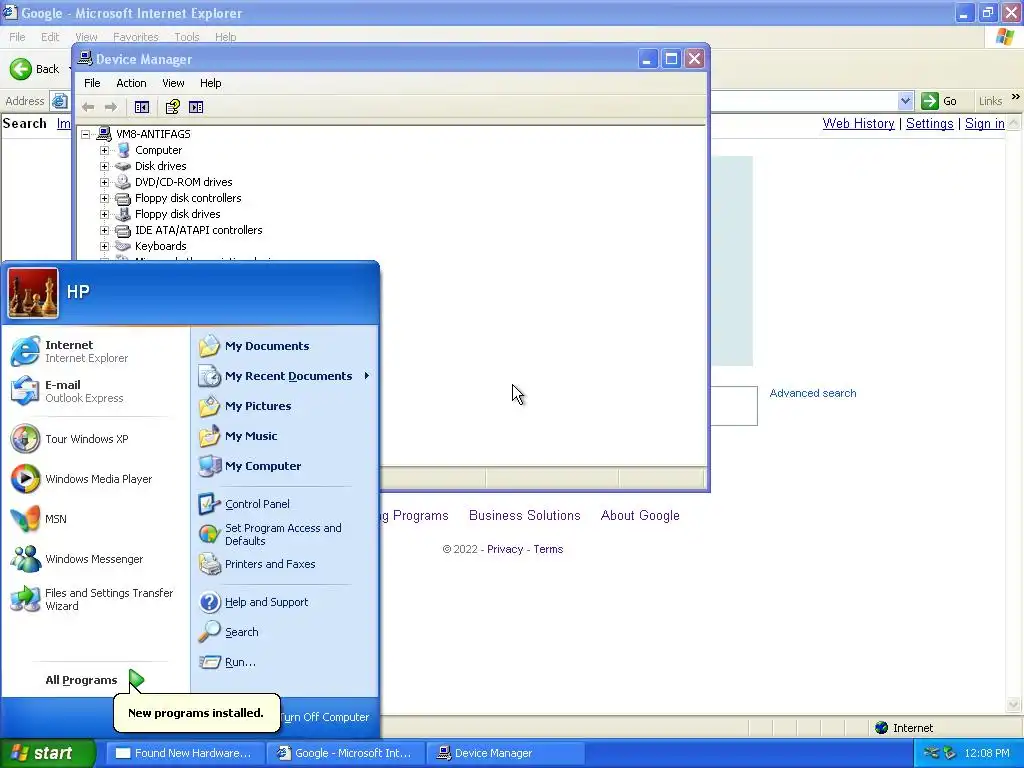Expand DVD/CD-ROM drives node
Viewport: 1024px width, 768px height.
[104, 182]
